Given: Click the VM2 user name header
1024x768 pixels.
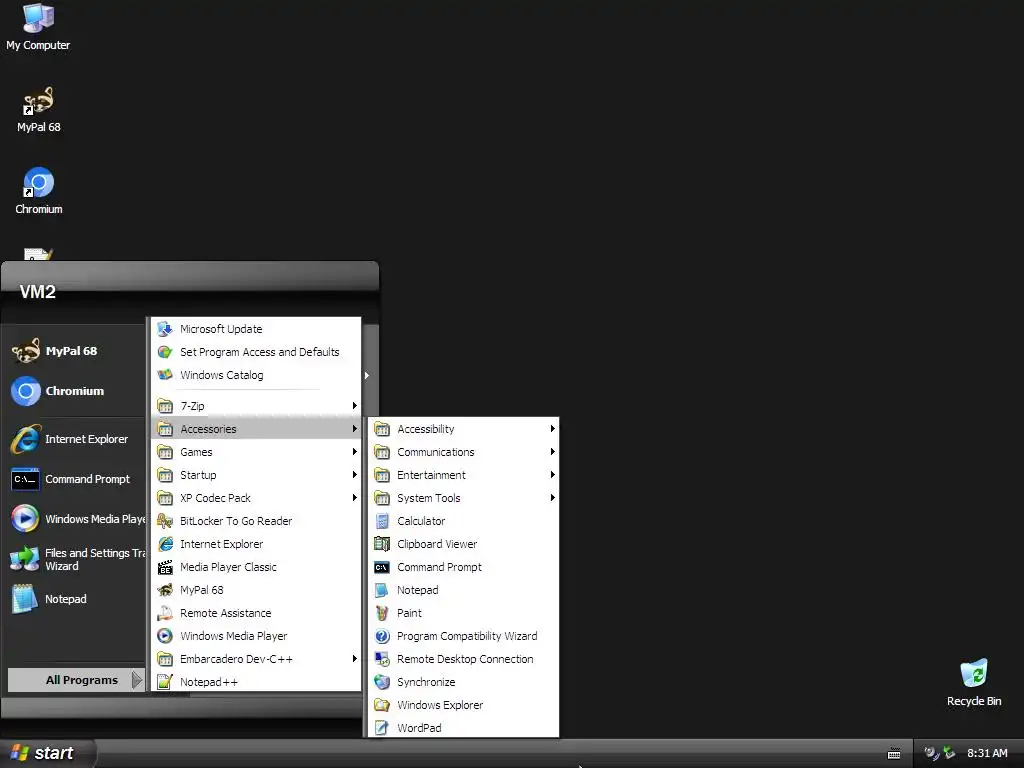Looking at the screenshot, I should coord(37,291).
